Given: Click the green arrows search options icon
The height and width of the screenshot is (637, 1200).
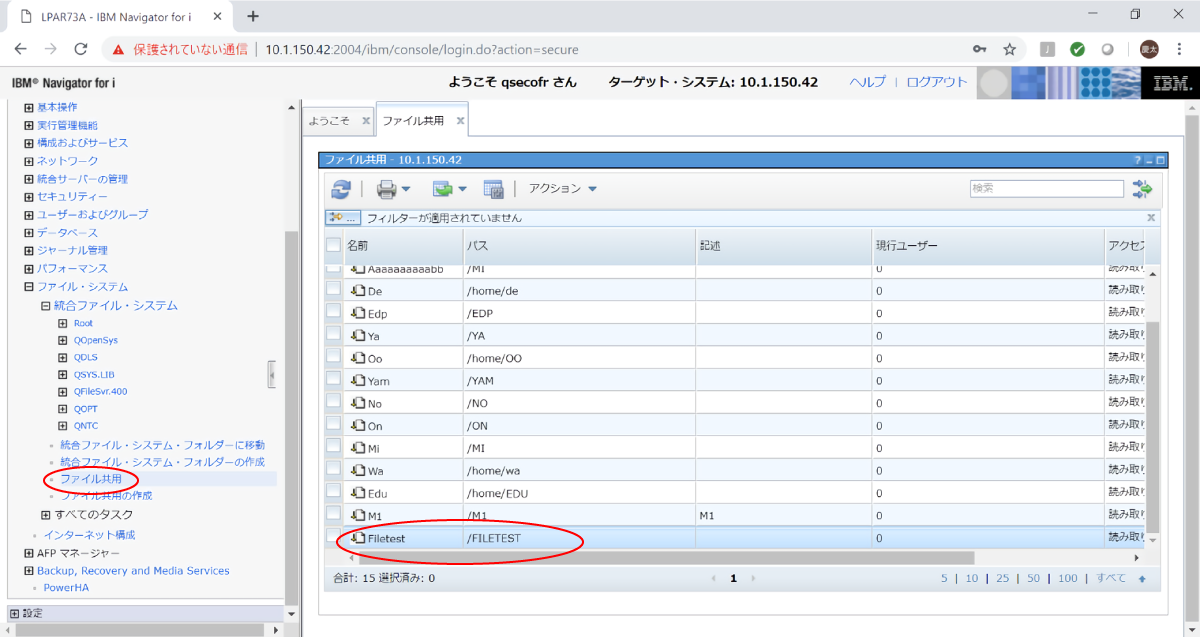Looking at the screenshot, I should (x=1142, y=188).
